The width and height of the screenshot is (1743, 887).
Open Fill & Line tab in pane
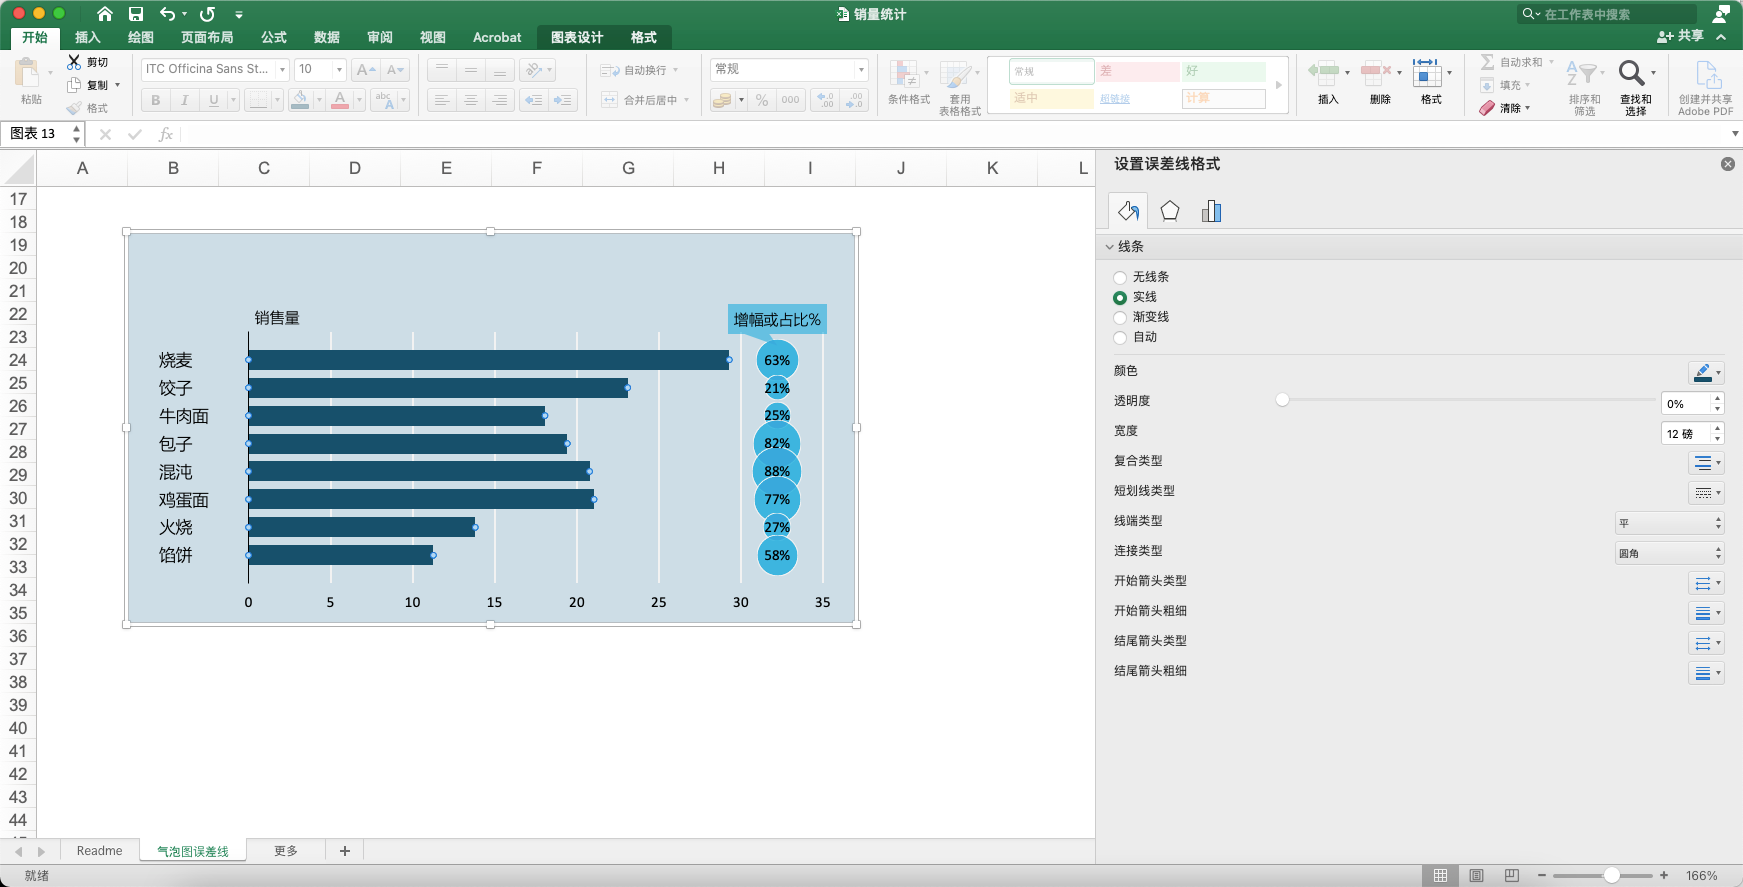point(1129,211)
